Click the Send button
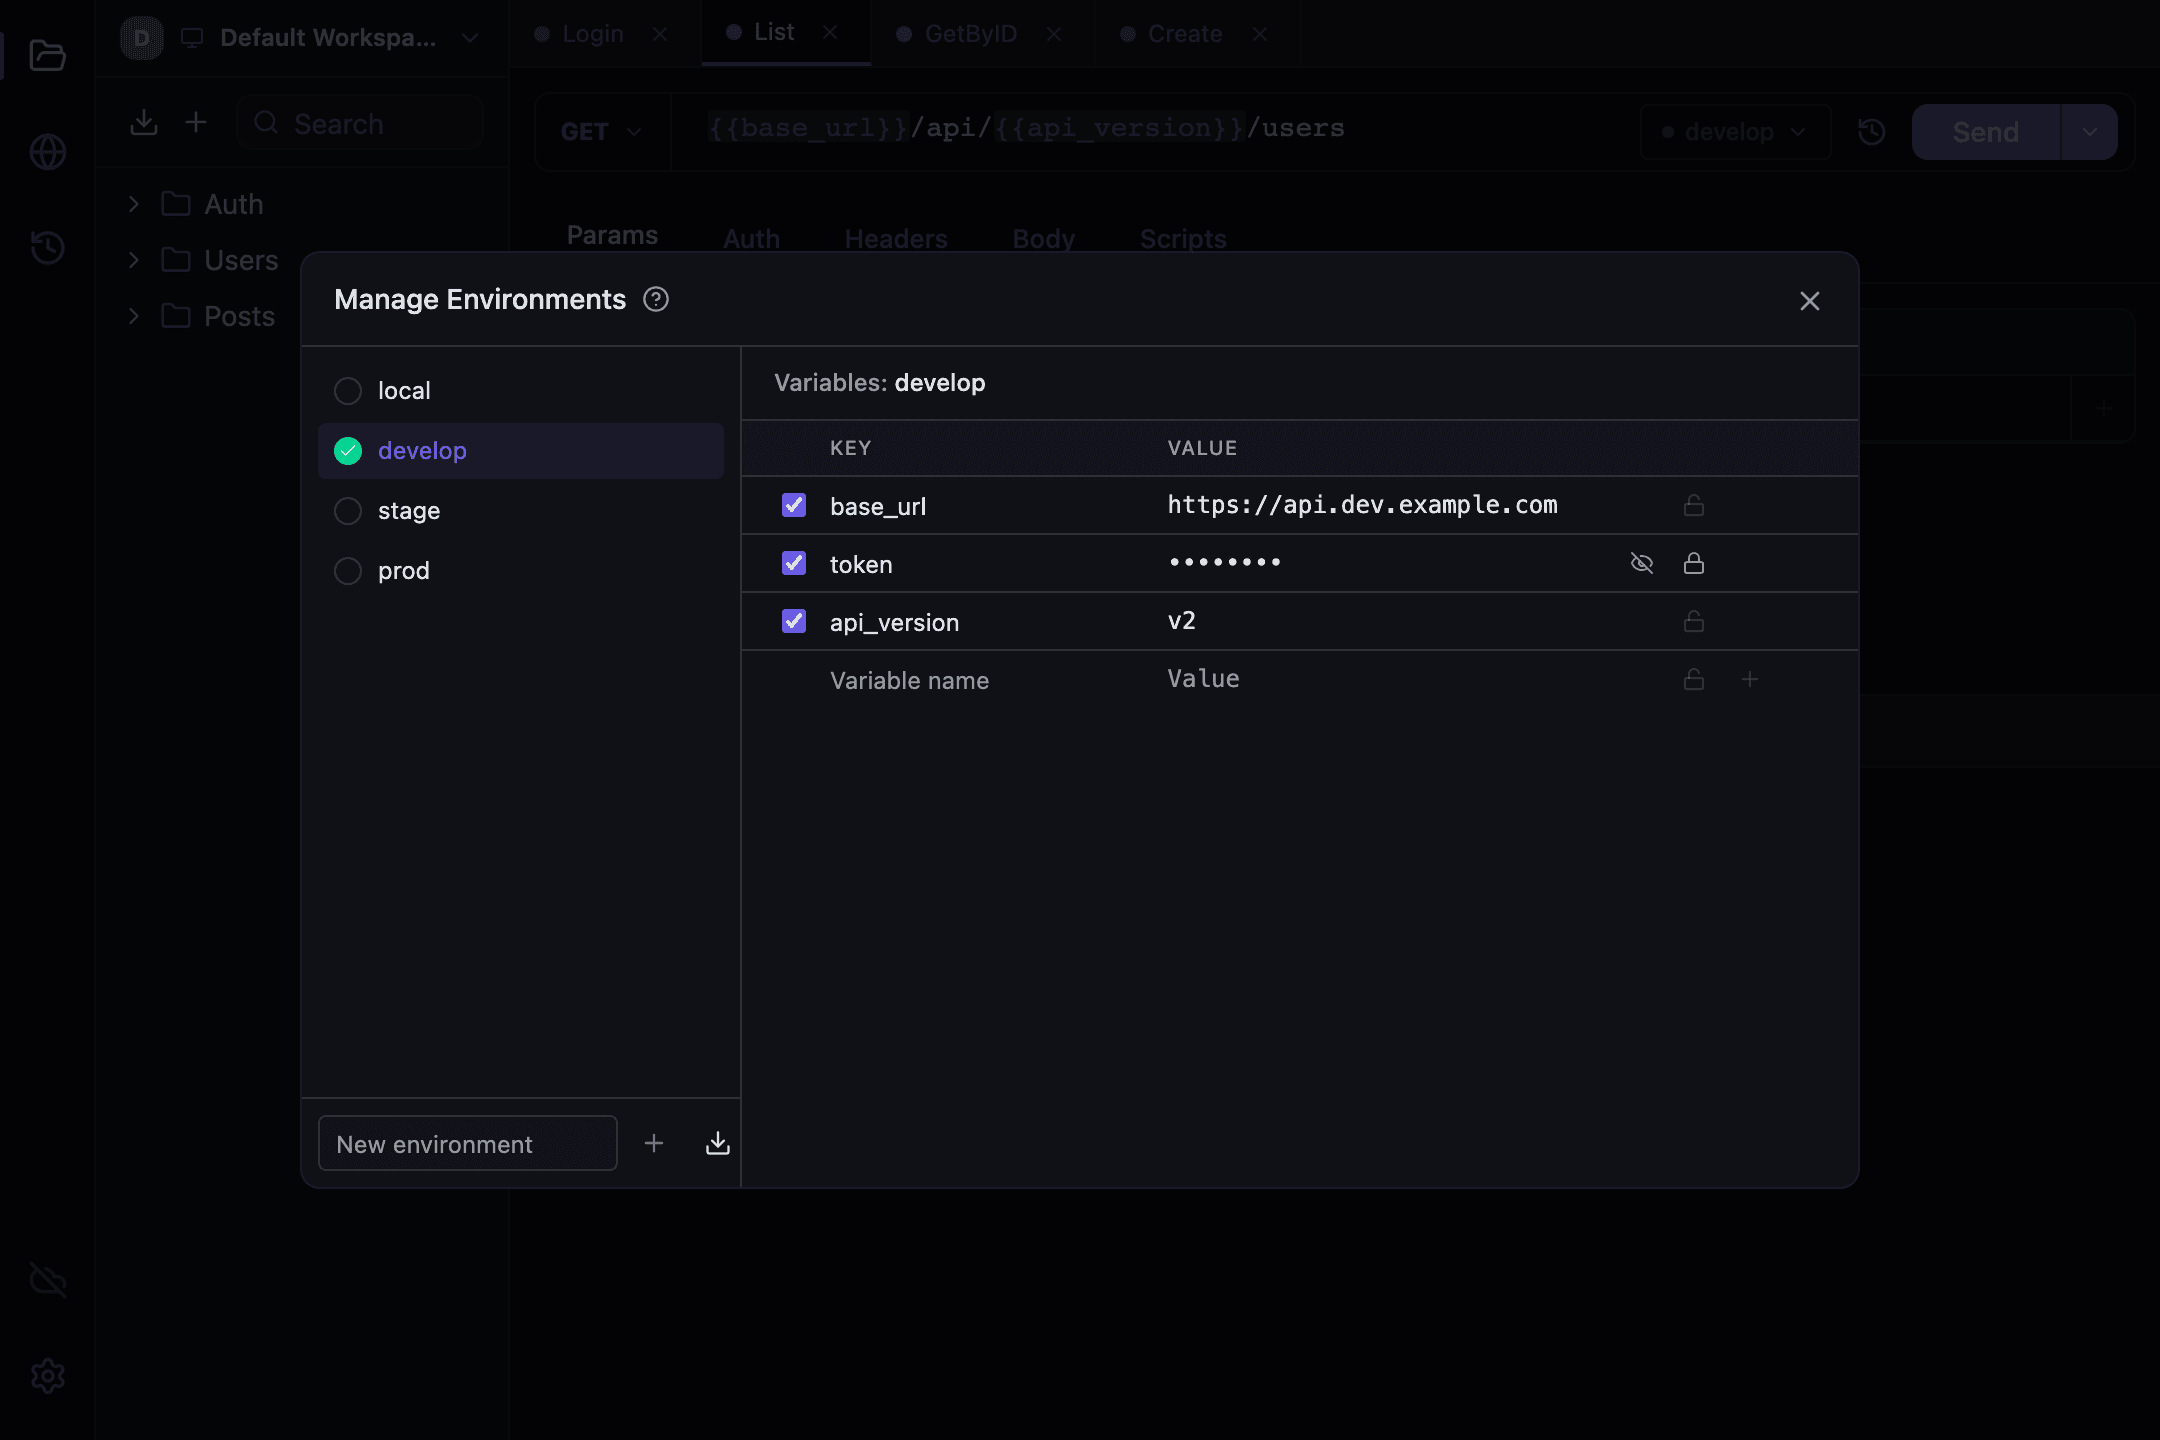Viewport: 2160px width, 1440px height. point(1985,132)
